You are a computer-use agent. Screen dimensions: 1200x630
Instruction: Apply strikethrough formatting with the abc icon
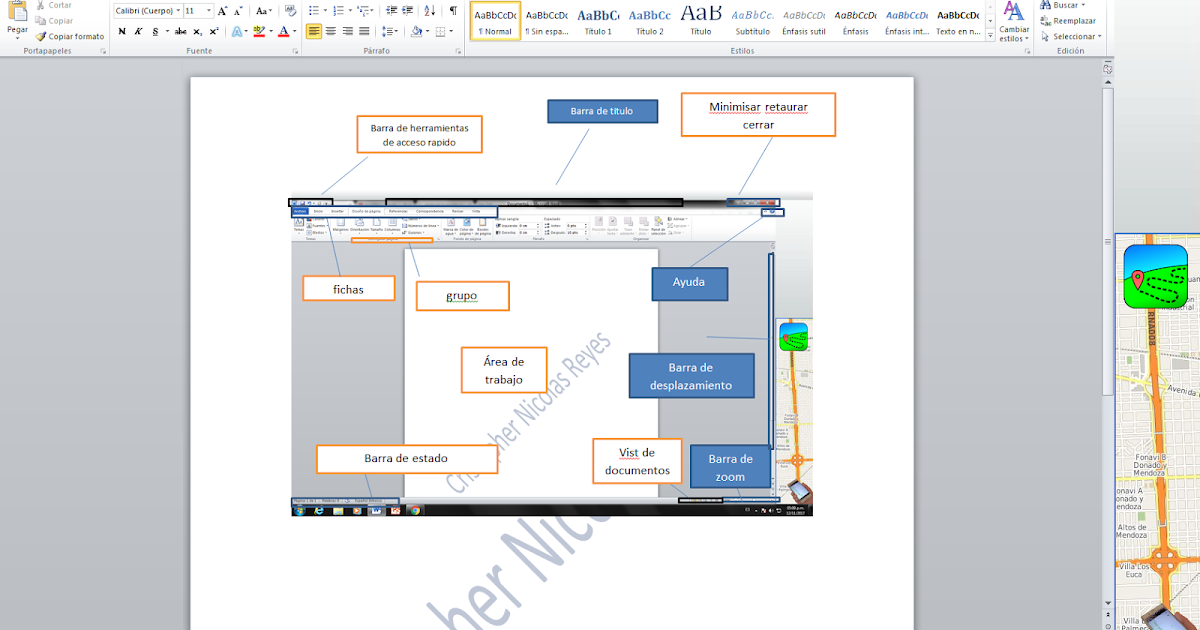click(x=180, y=31)
